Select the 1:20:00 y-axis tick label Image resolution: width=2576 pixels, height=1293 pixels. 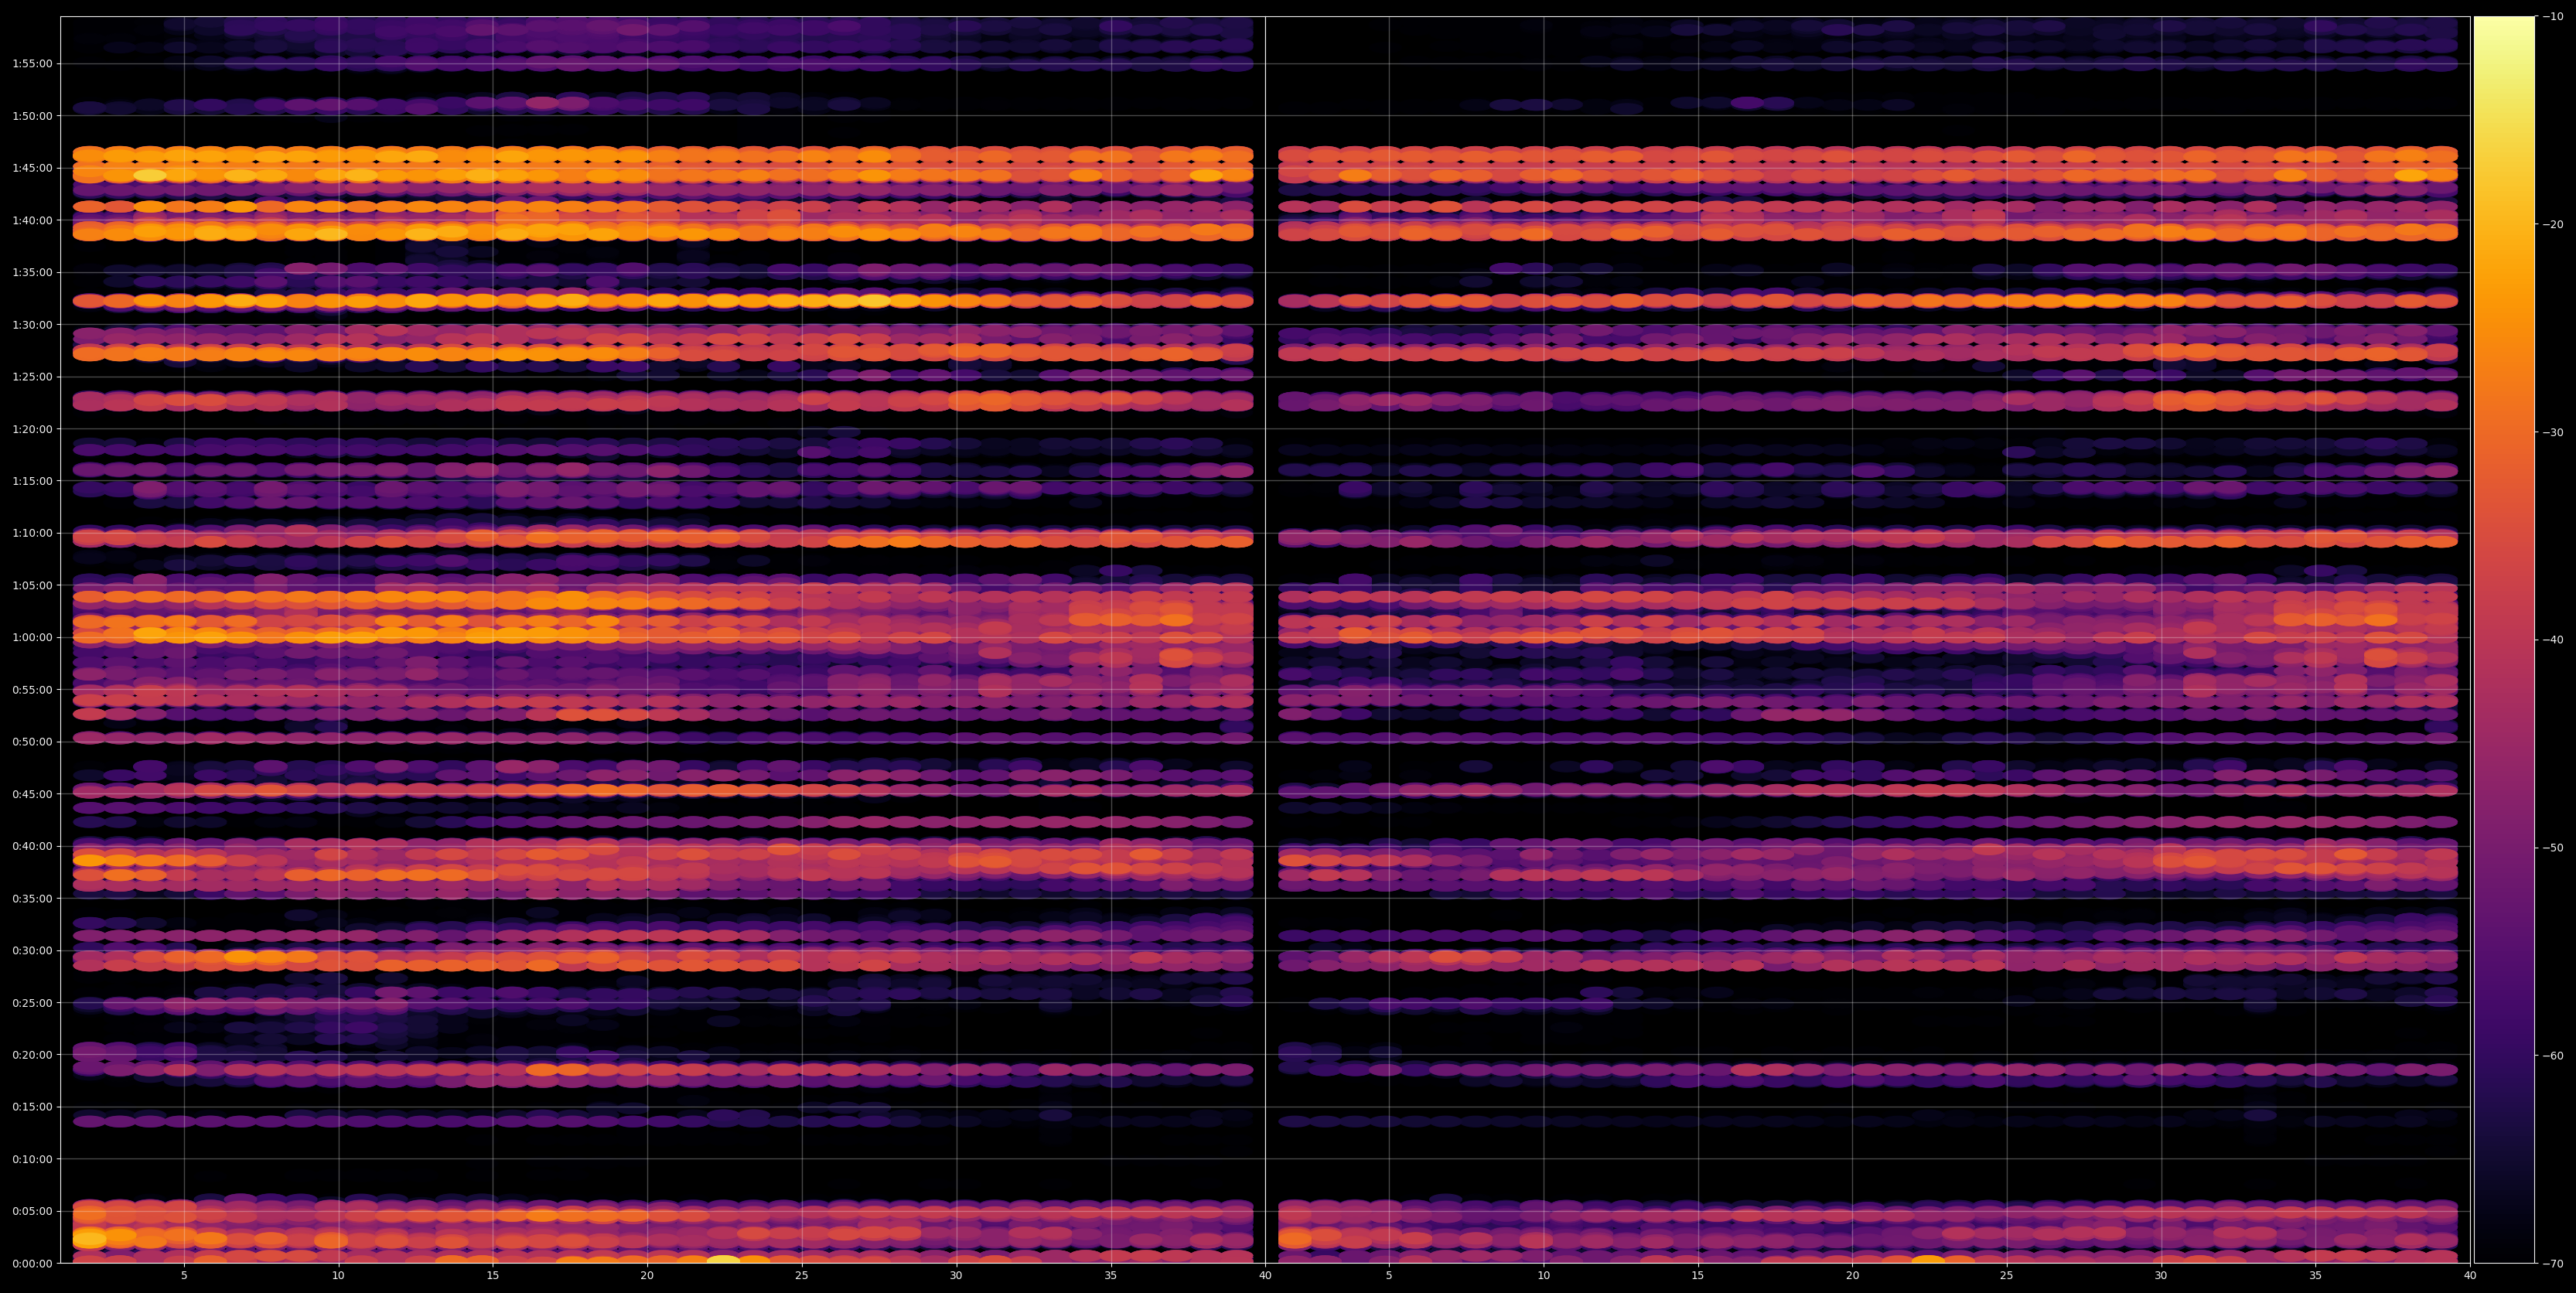point(32,429)
